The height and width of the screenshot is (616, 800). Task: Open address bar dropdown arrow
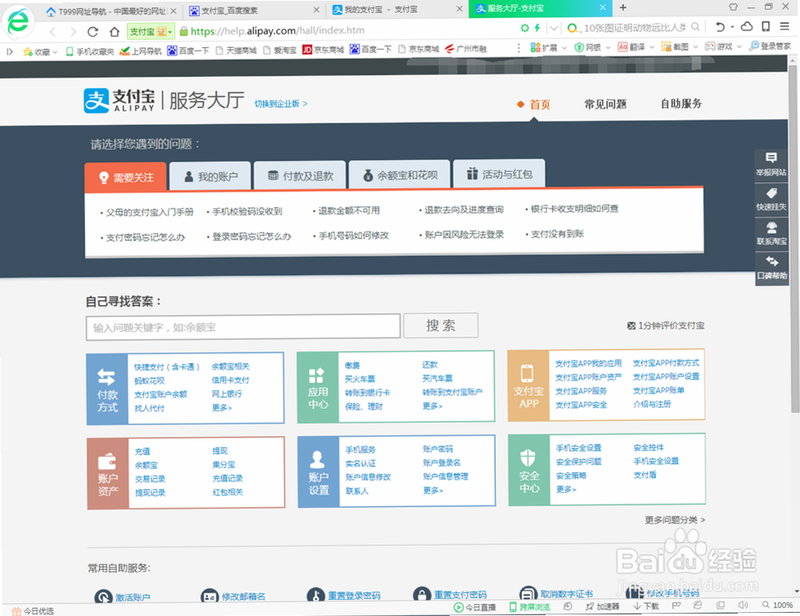555,28
